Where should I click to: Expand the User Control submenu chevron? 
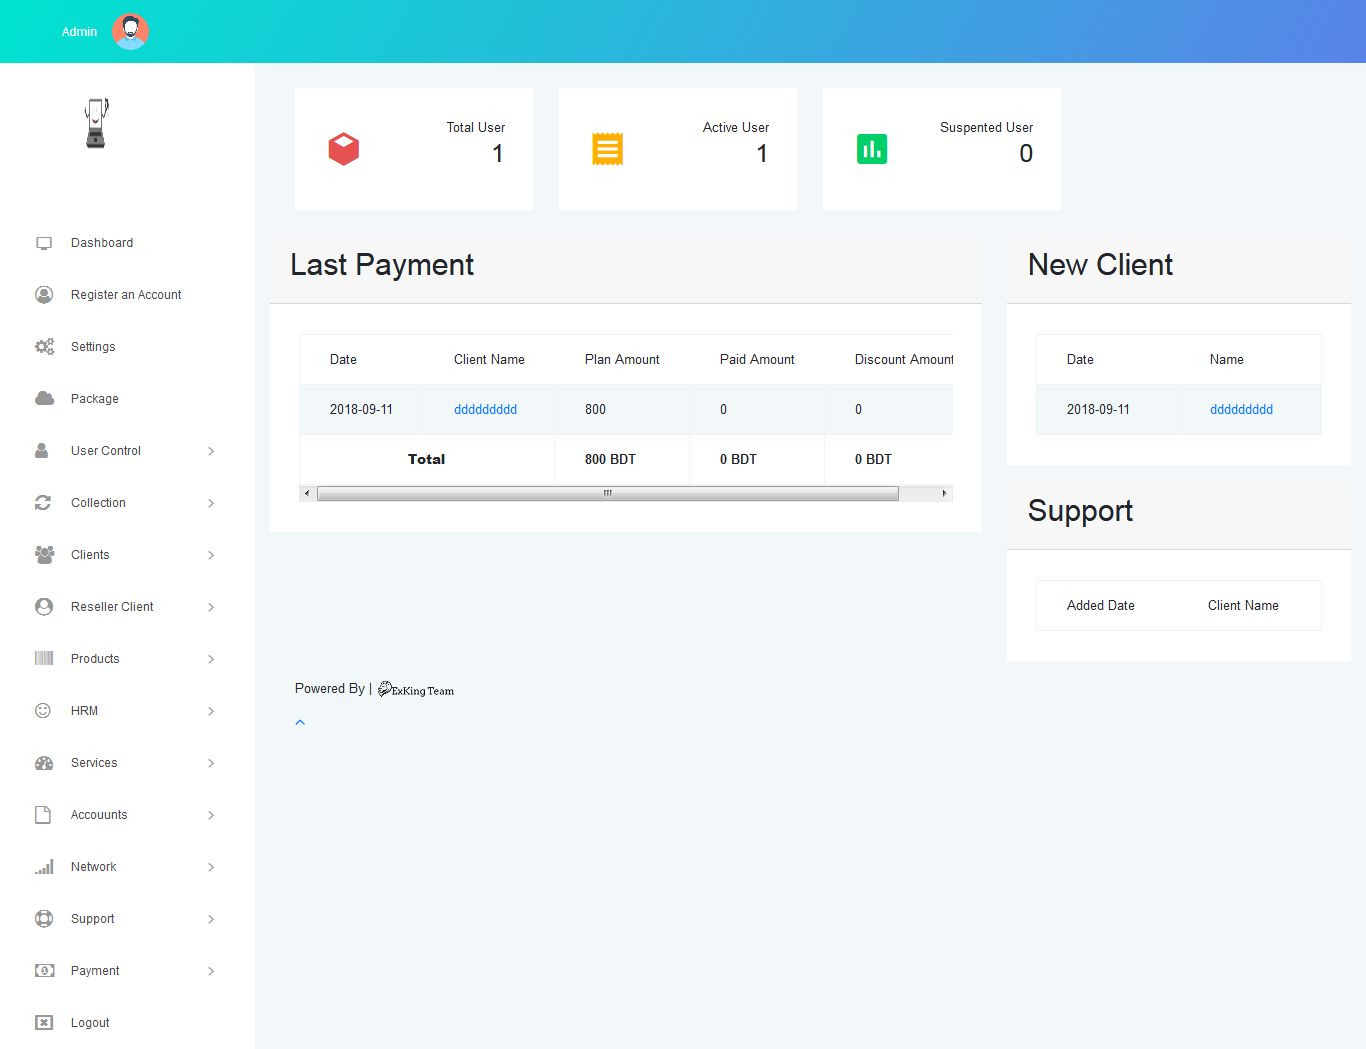211,451
